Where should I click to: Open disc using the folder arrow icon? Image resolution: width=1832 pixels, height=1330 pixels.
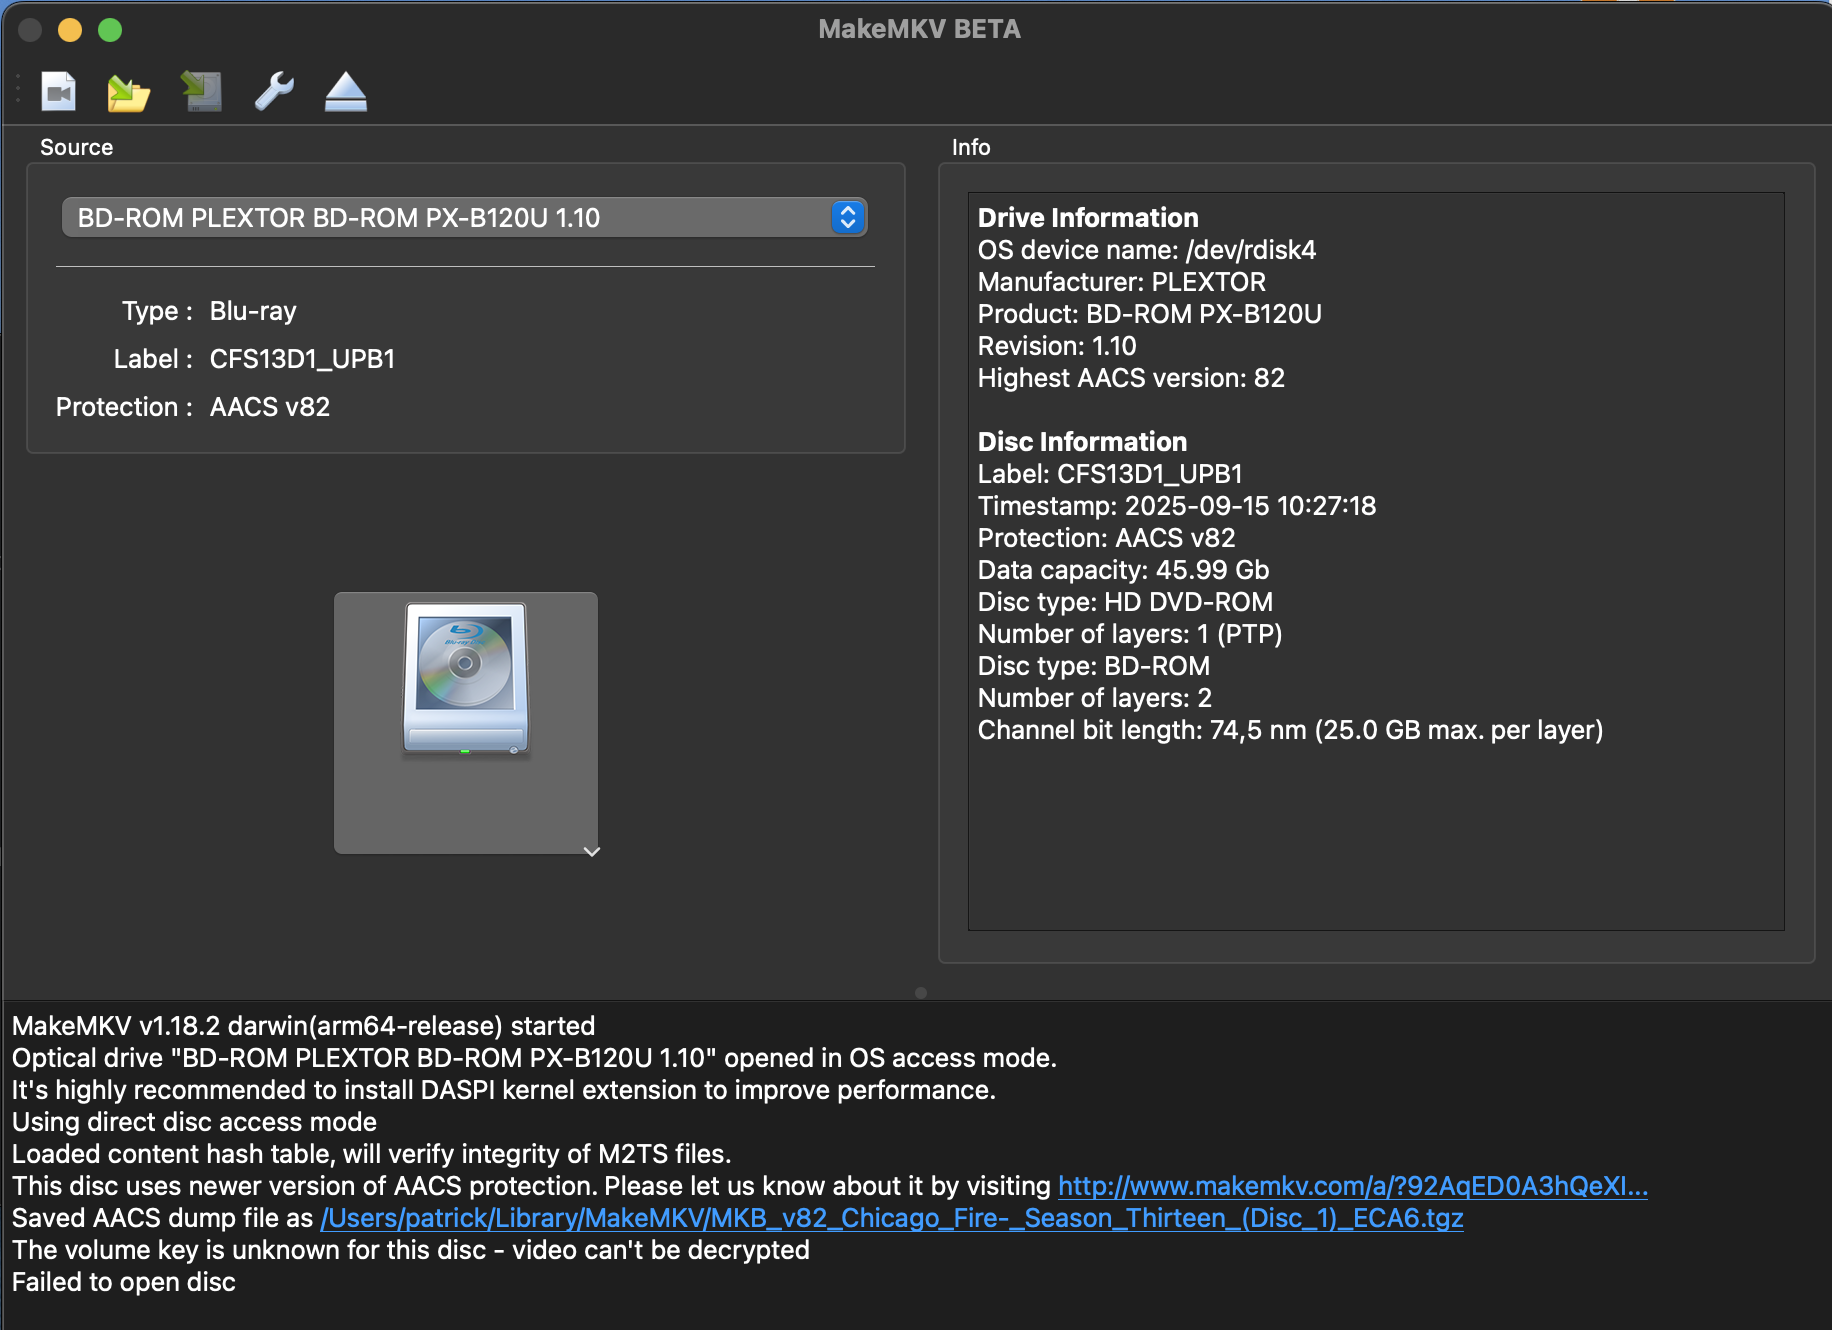click(x=128, y=93)
